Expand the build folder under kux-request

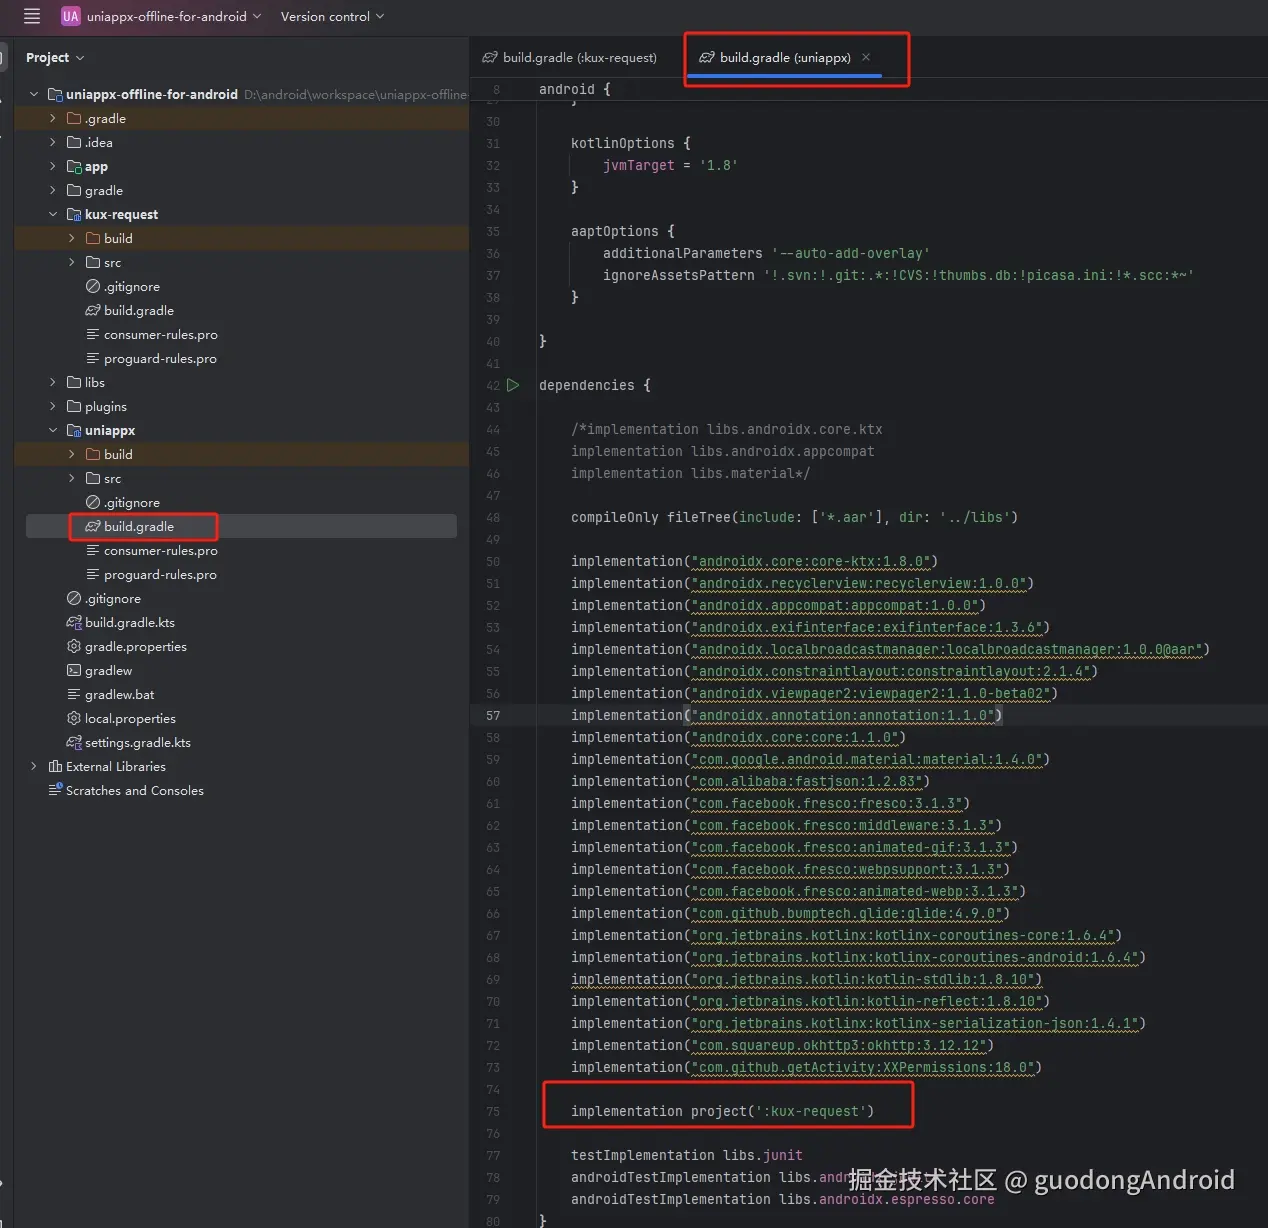pyautogui.click(x=72, y=238)
